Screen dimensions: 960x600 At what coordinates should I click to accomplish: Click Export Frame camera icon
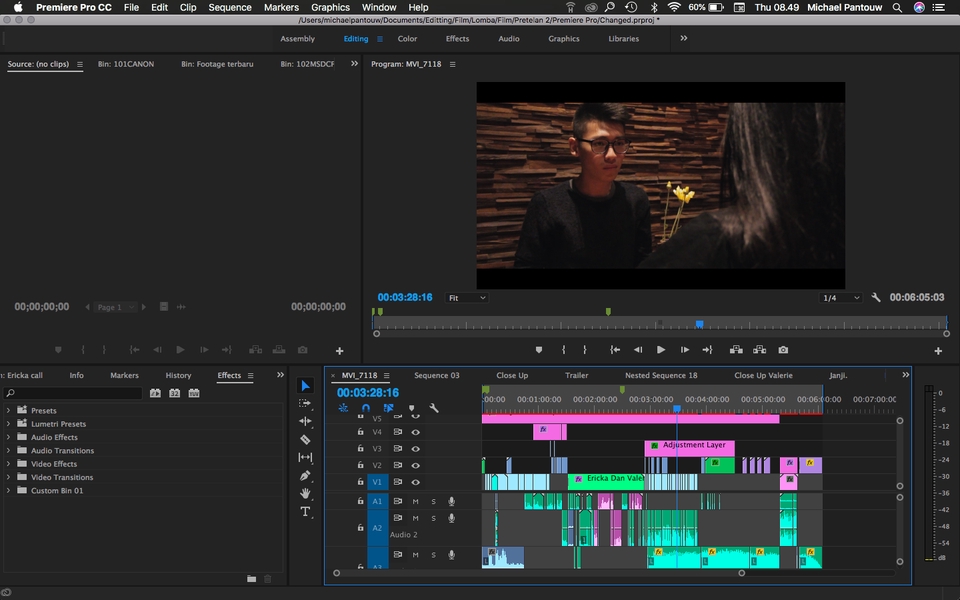[x=783, y=350]
